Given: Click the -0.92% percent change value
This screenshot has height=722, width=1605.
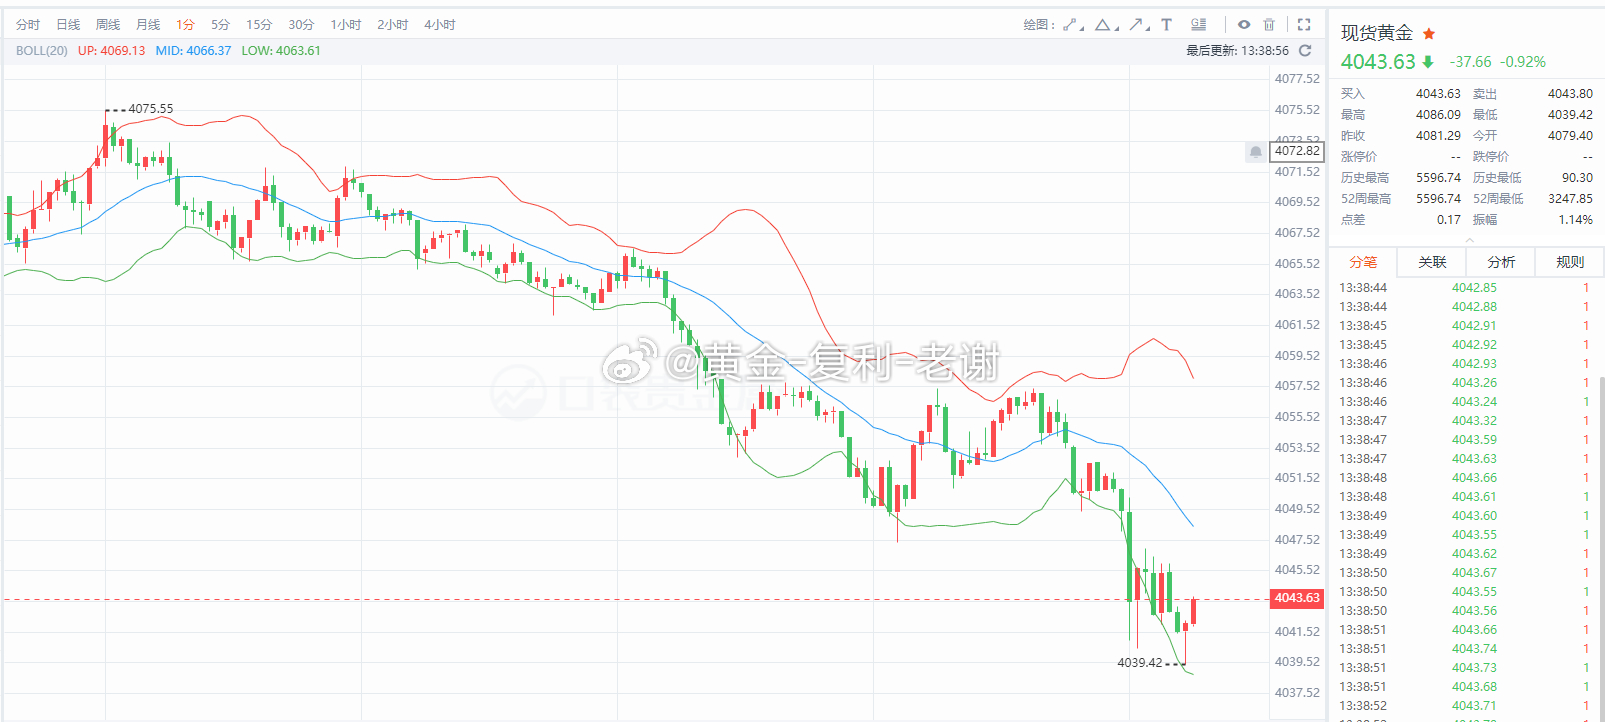Looking at the screenshot, I should point(1523,62).
